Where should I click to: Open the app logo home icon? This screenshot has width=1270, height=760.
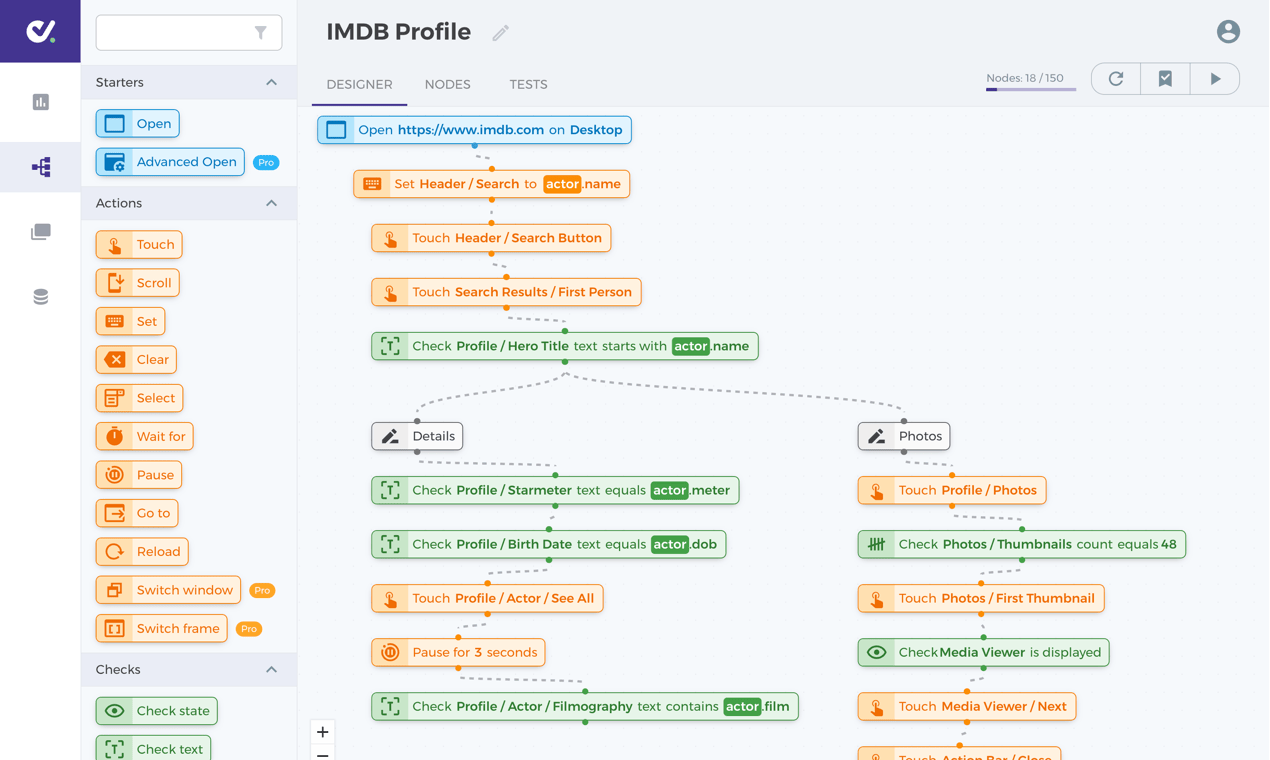click(x=40, y=31)
